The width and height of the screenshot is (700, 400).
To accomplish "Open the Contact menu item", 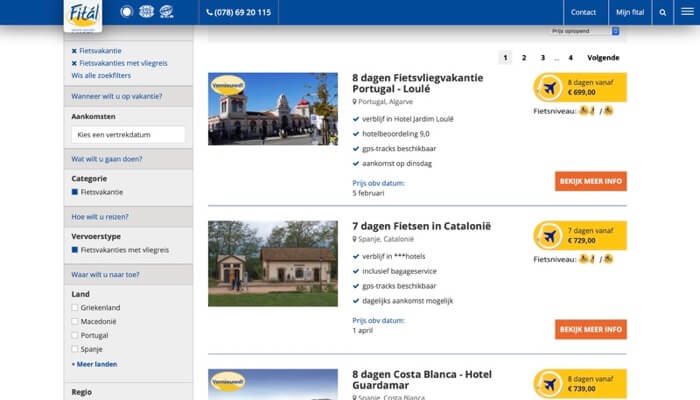I will click(x=583, y=12).
